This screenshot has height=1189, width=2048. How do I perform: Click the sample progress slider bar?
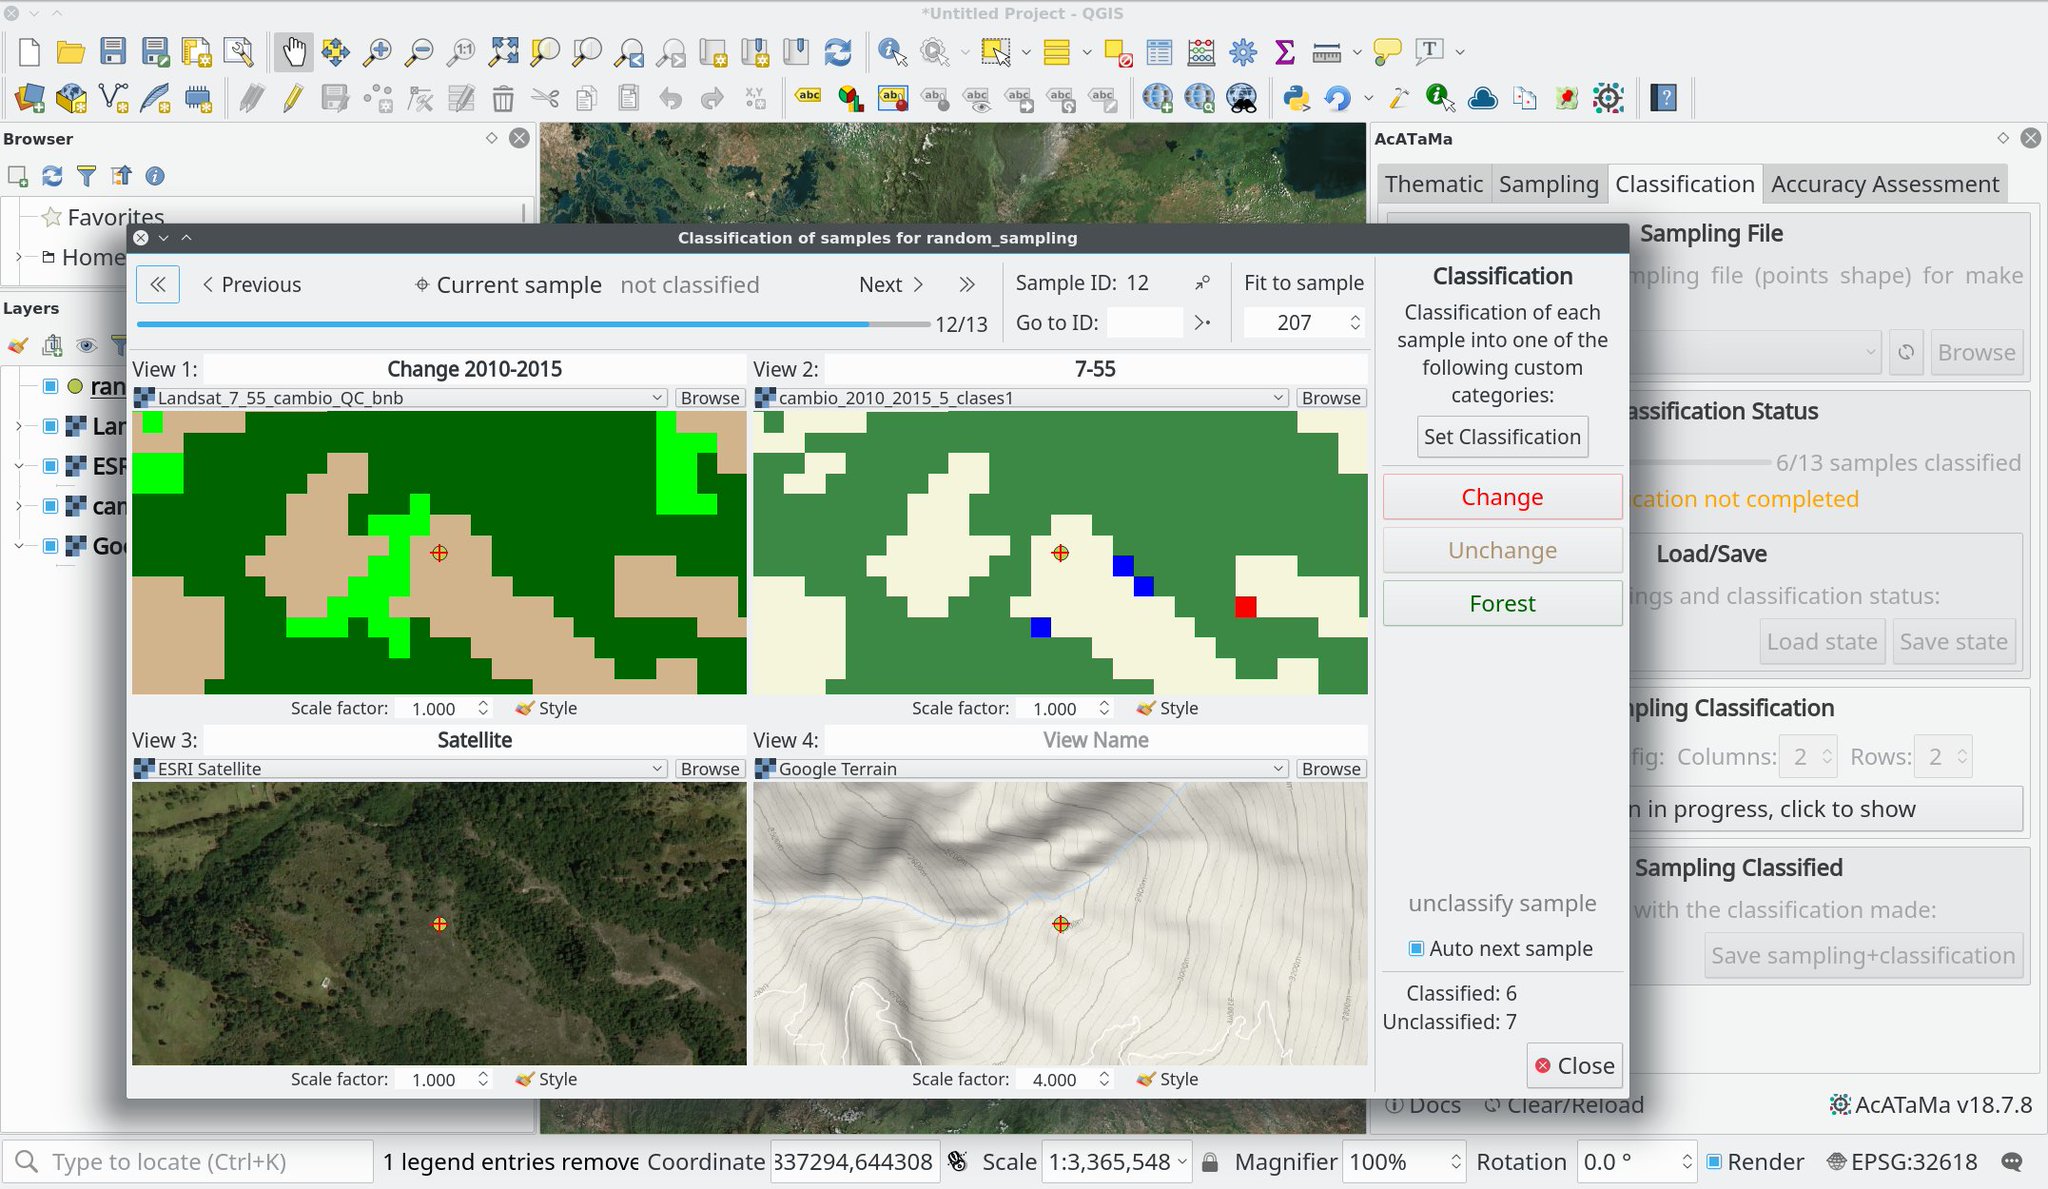[x=532, y=324]
